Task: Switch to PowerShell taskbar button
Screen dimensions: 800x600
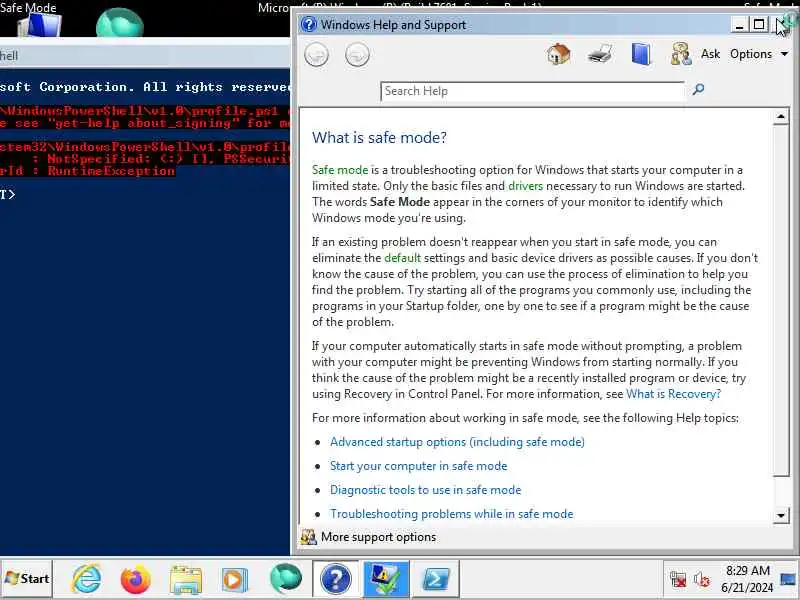Action: click(x=436, y=579)
